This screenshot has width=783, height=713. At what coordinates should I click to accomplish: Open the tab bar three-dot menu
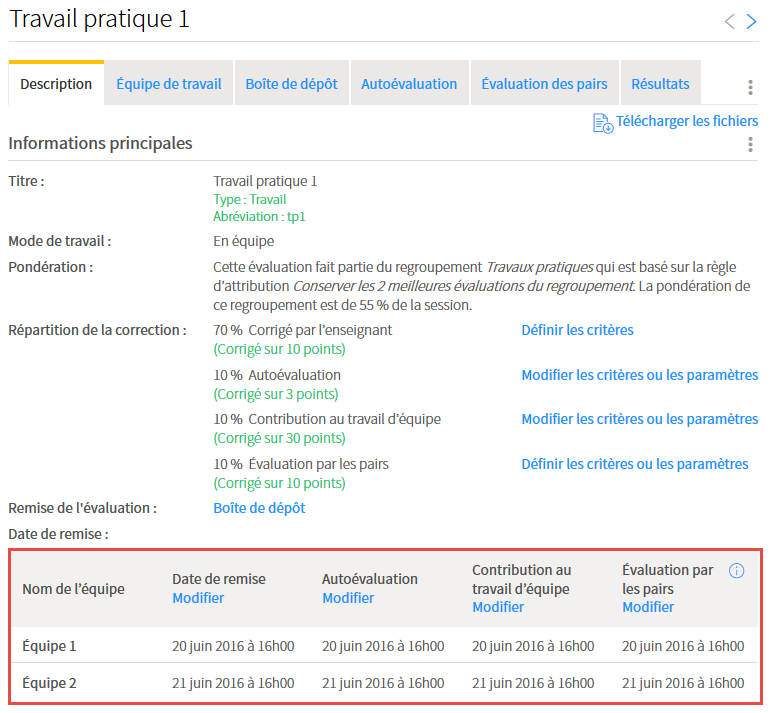[x=750, y=87]
